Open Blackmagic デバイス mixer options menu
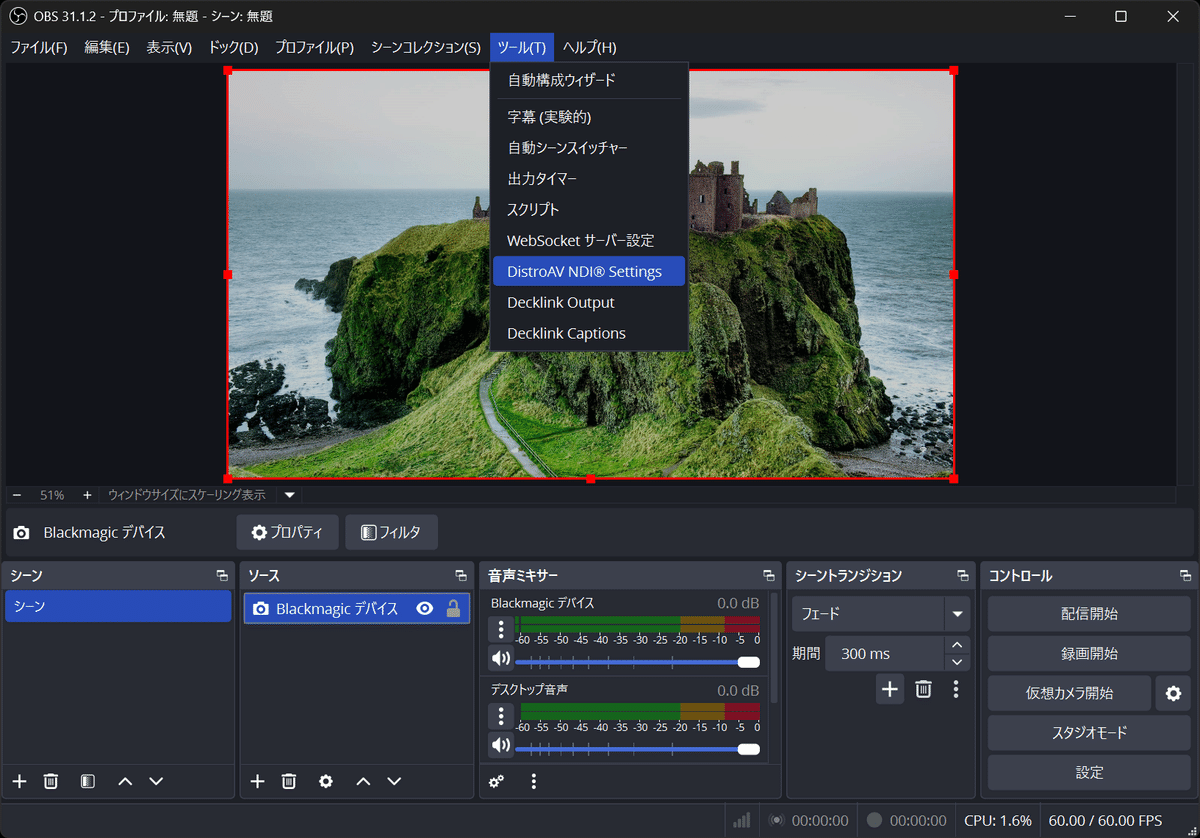 tap(501, 628)
